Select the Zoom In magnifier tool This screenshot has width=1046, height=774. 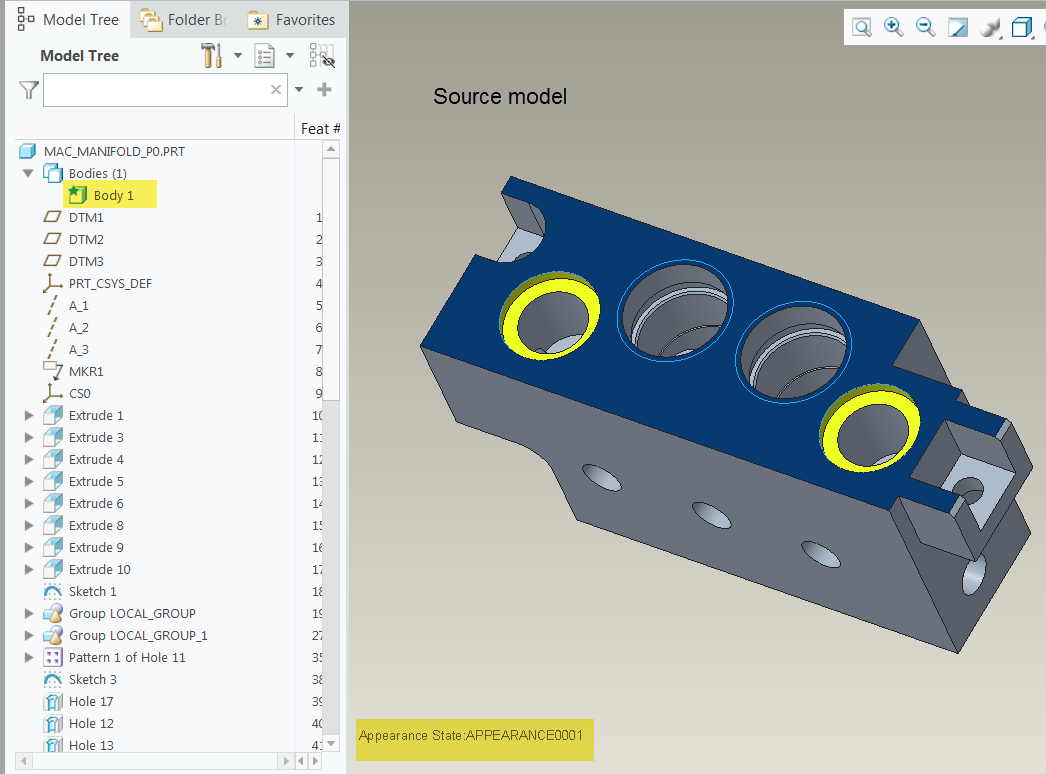click(x=893, y=27)
